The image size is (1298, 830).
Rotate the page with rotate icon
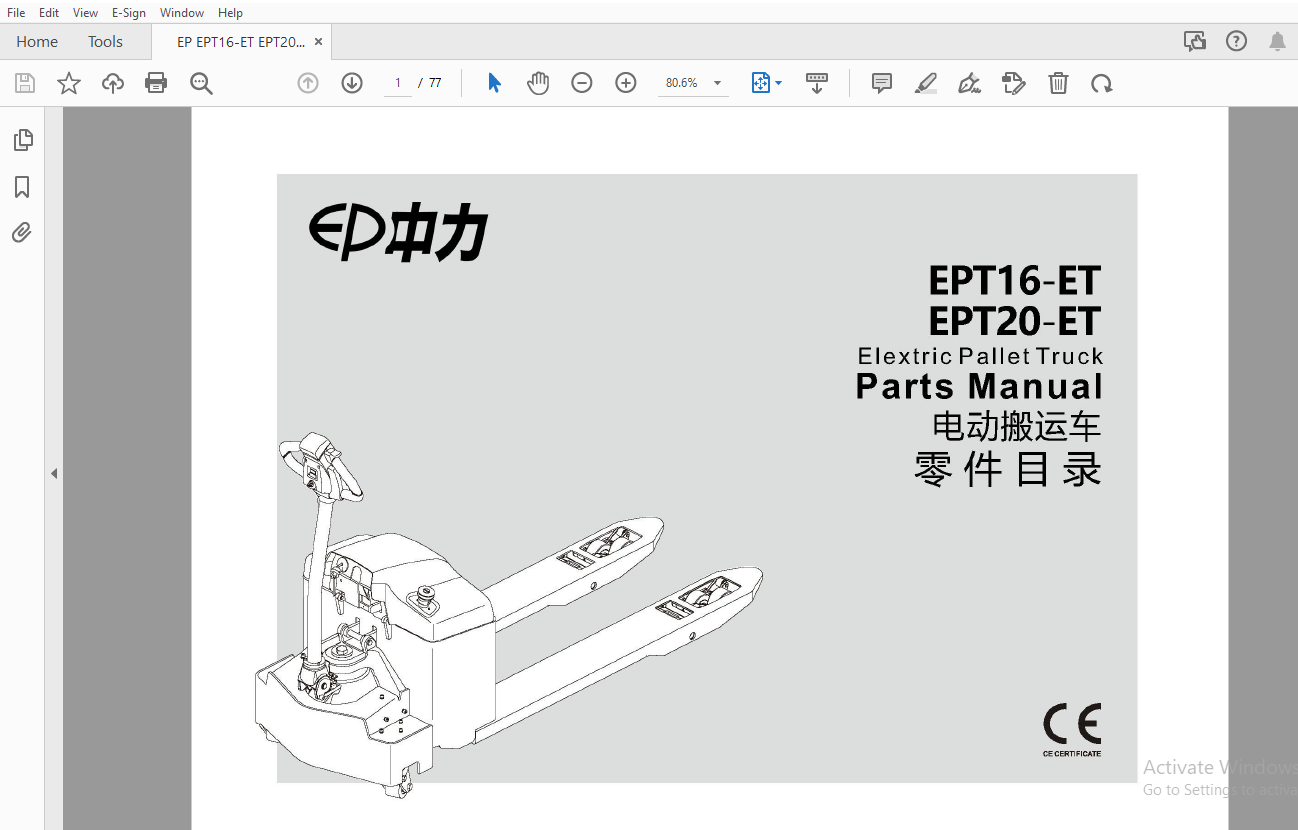[1102, 83]
